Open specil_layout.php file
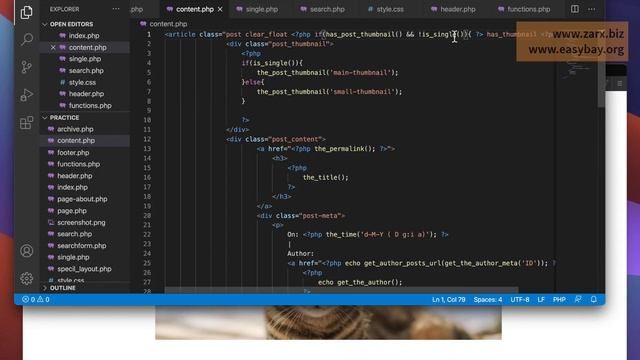This screenshot has width=640, height=360. click(84, 269)
